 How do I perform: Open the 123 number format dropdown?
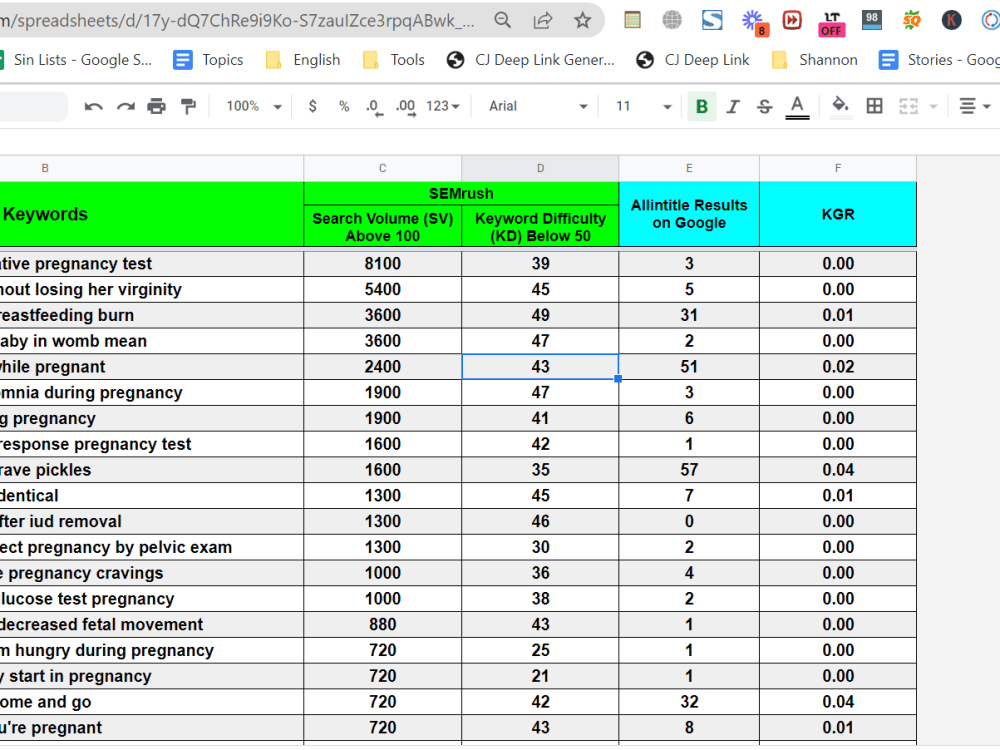click(443, 107)
